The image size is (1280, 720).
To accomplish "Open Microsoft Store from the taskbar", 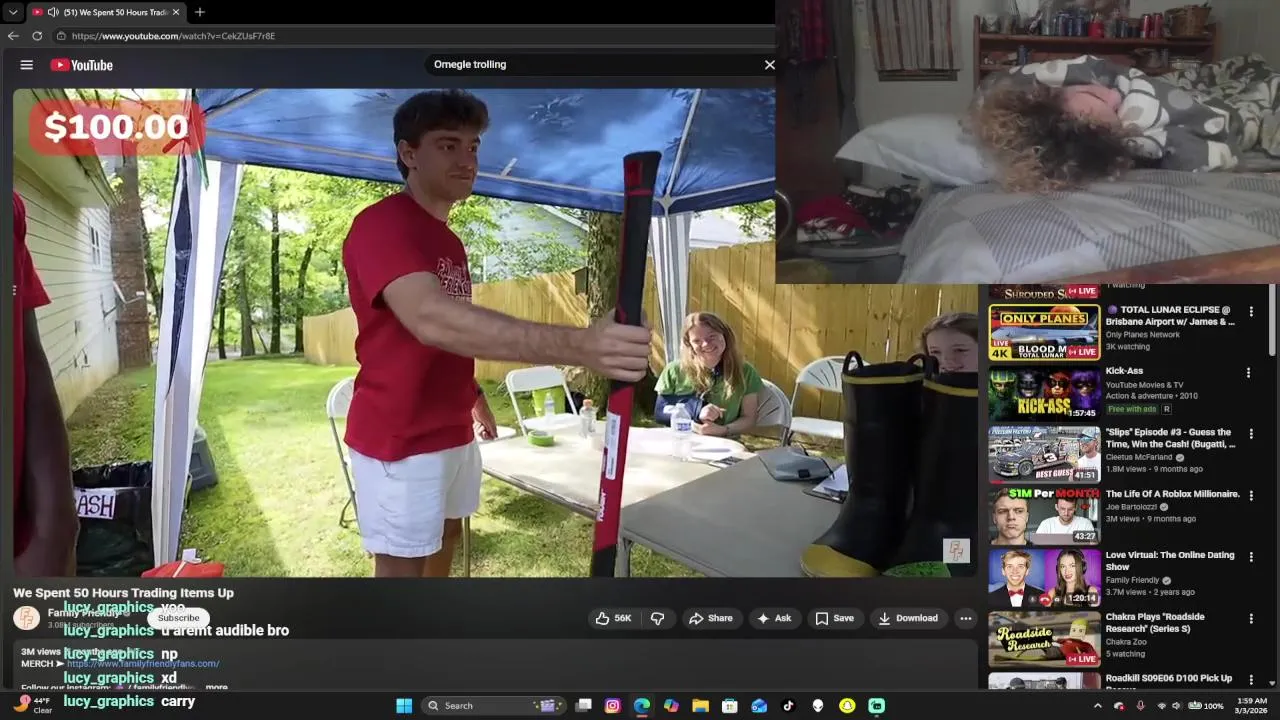I will (730, 705).
